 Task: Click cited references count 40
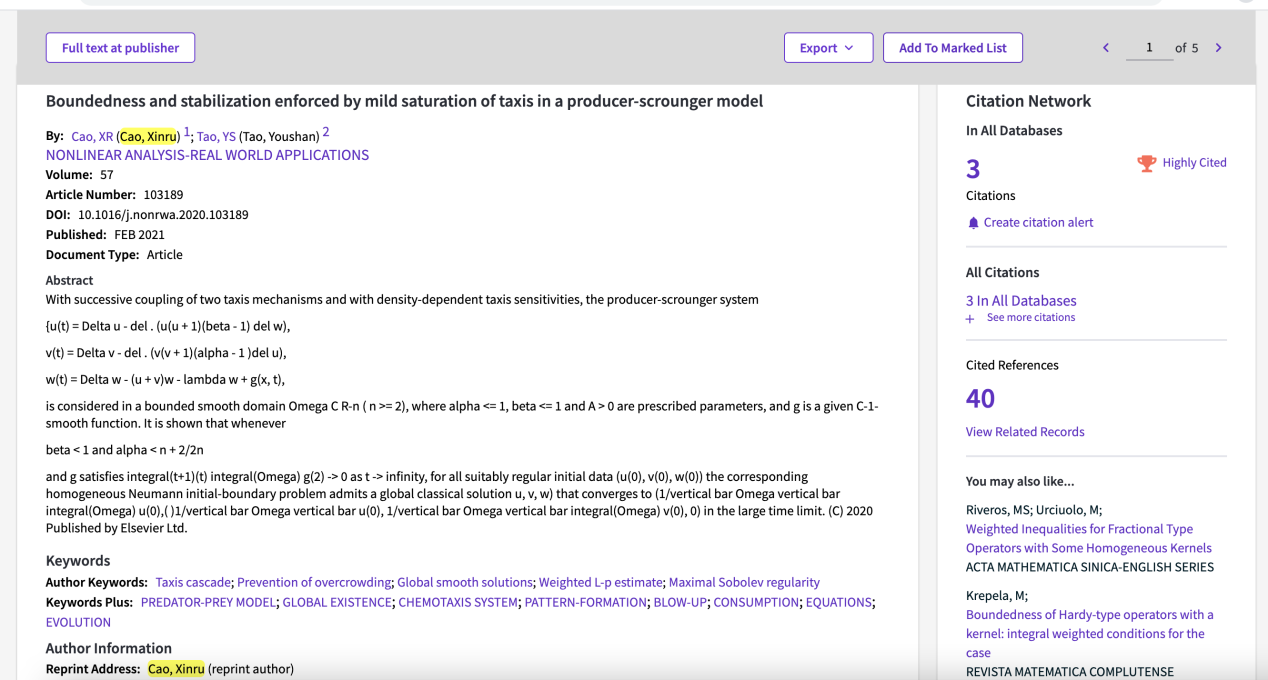tap(980, 399)
